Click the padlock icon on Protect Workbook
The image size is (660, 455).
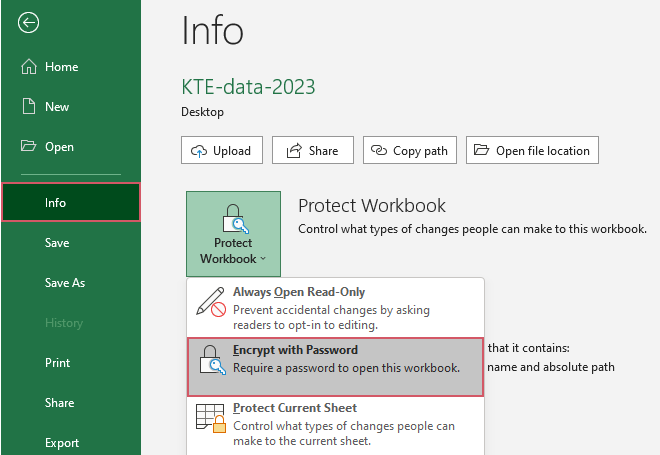[x=233, y=216]
